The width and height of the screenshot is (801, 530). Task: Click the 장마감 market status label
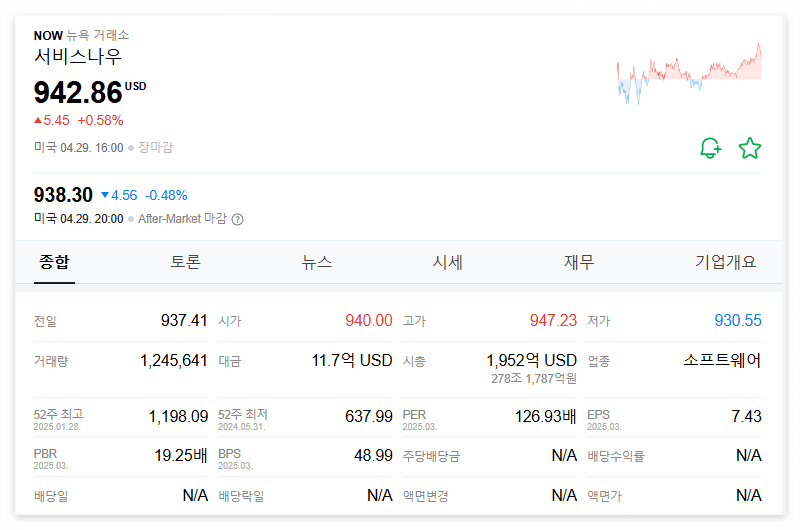pyautogui.click(x=155, y=148)
